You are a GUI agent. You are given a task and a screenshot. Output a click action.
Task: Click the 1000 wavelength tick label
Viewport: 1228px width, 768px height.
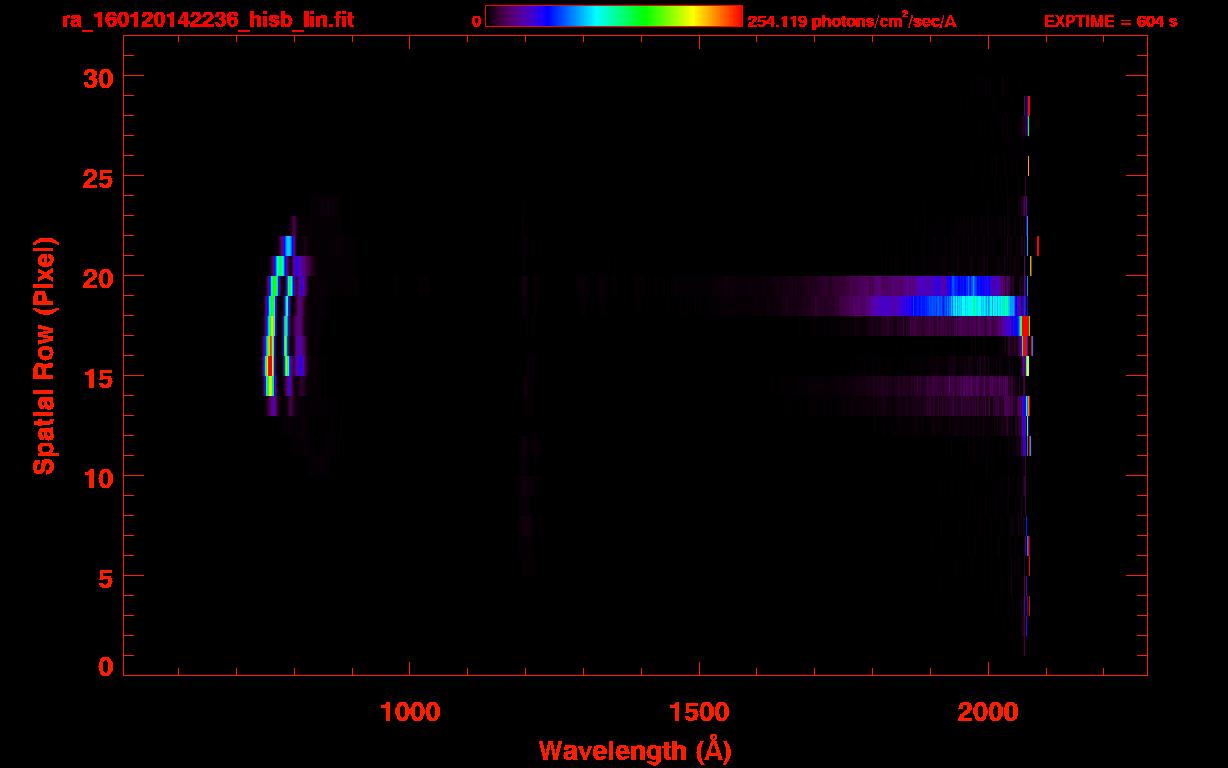[x=411, y=712]
